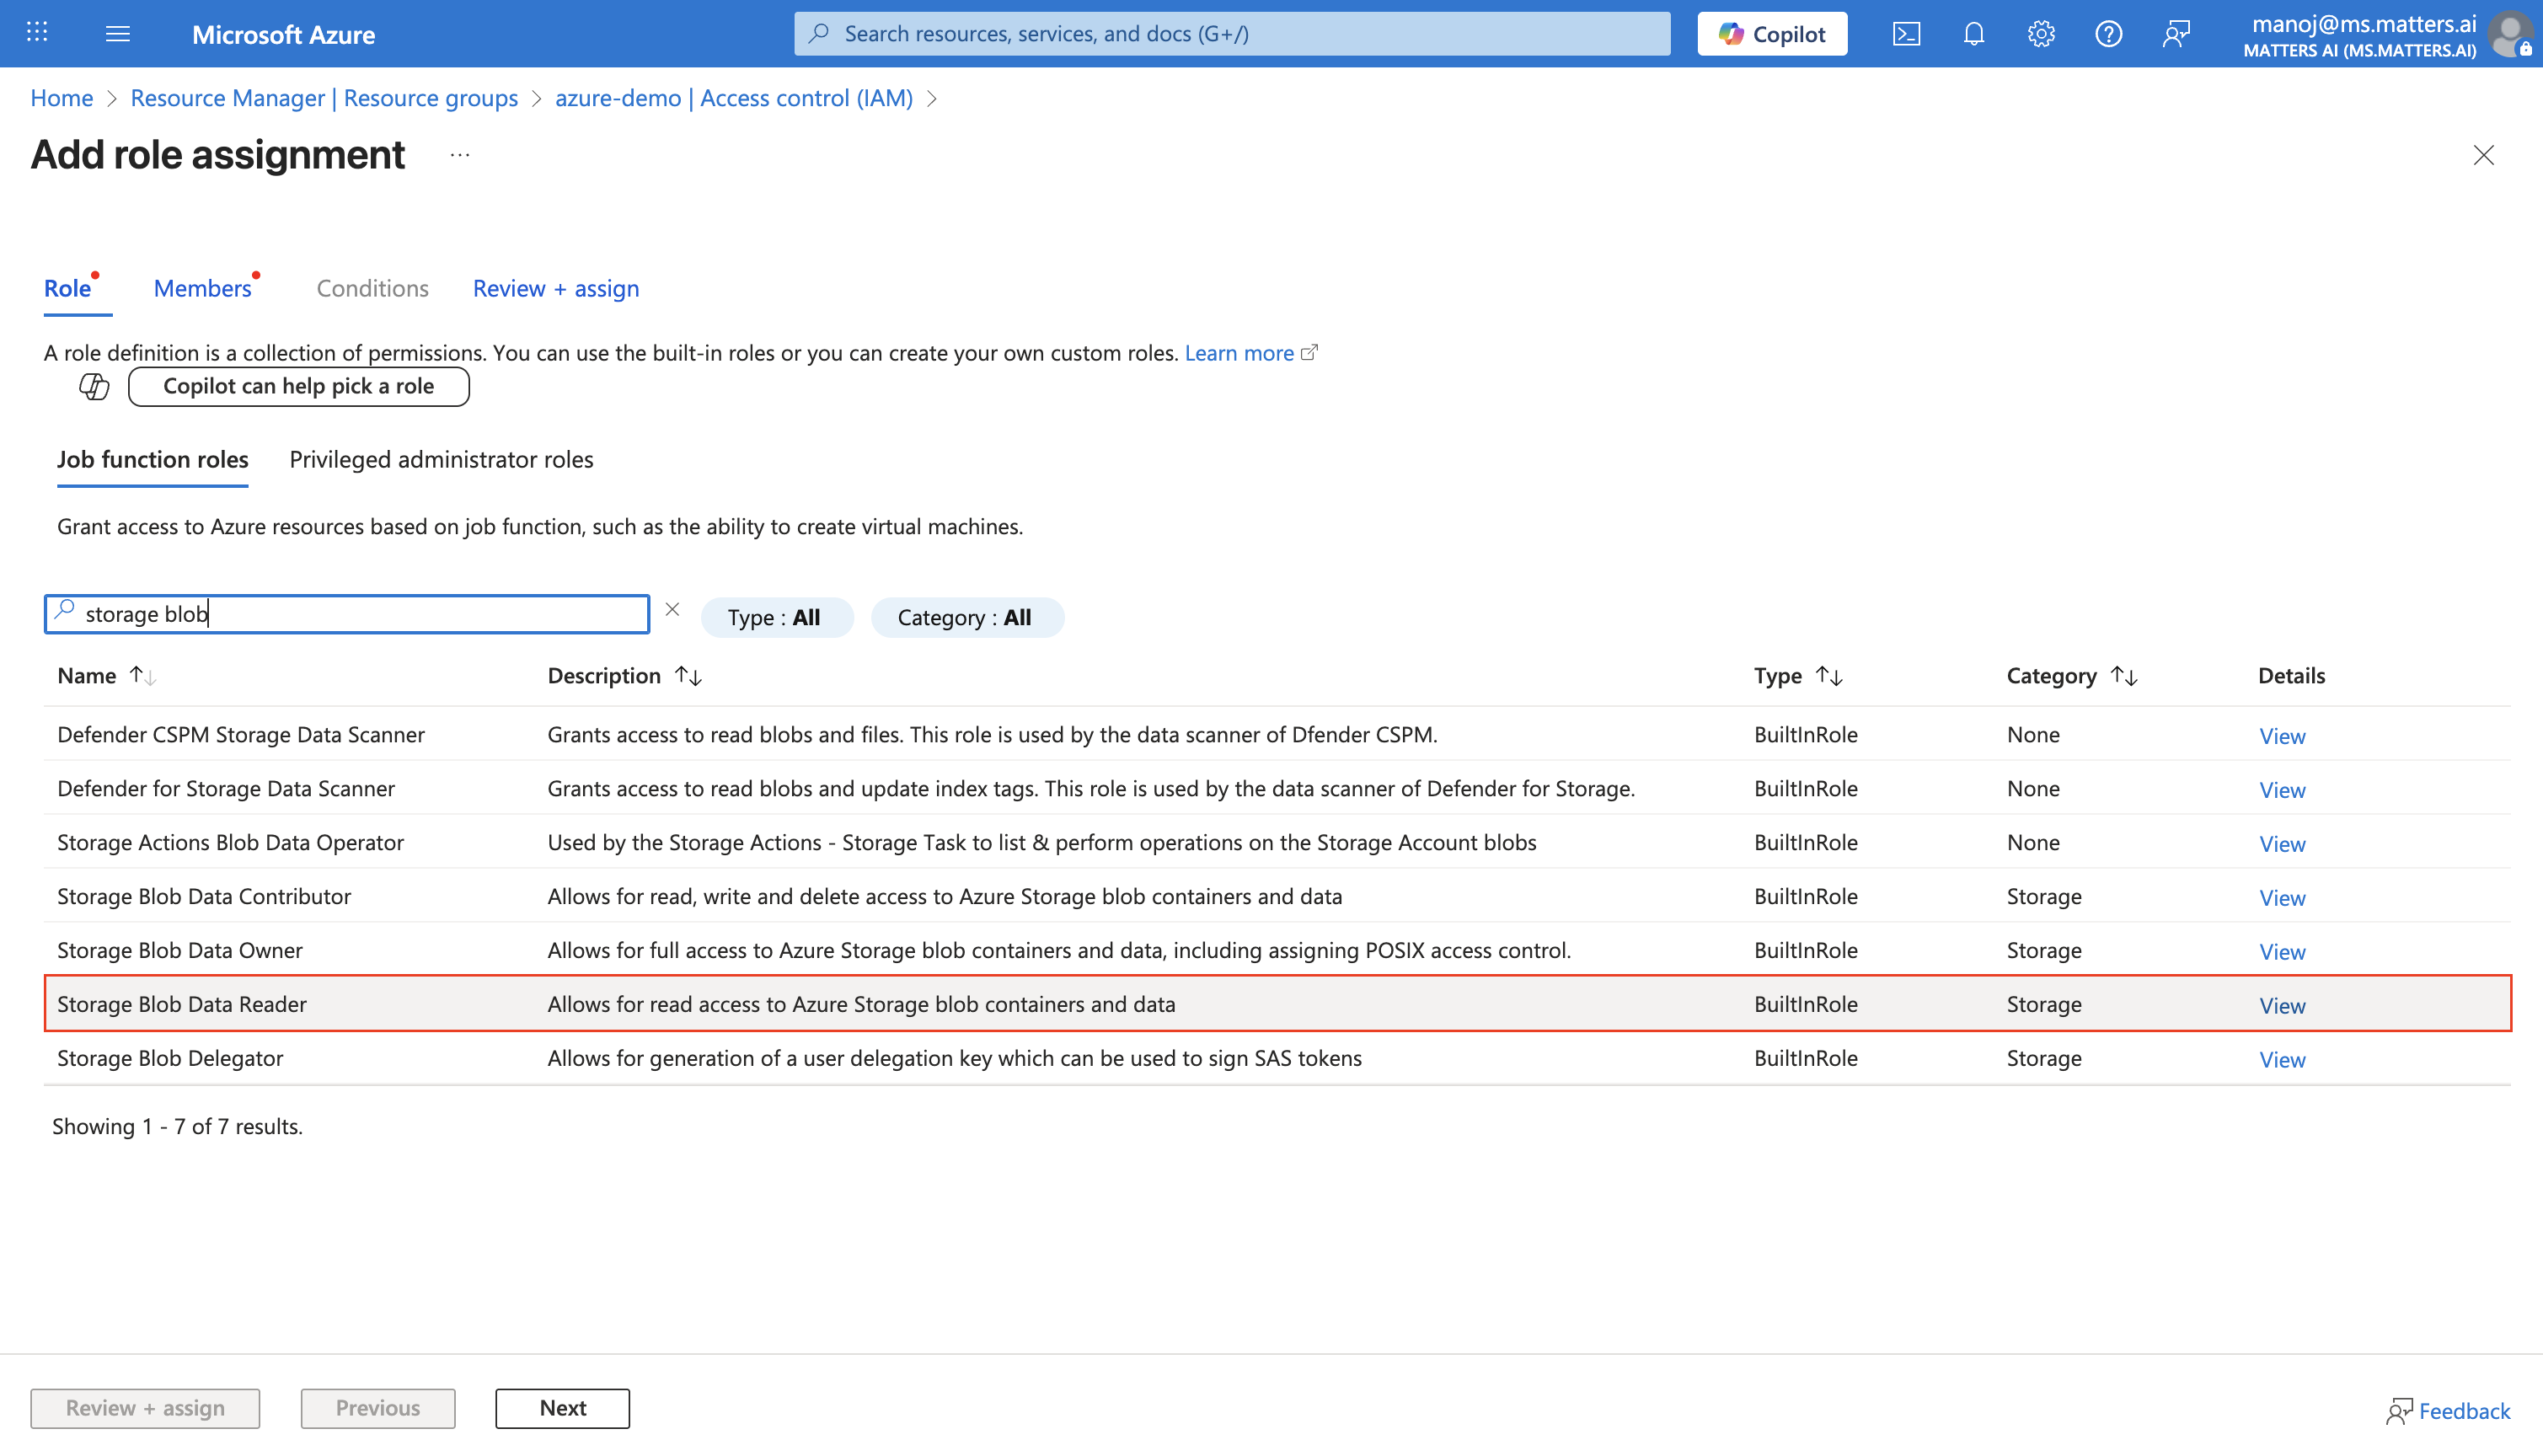Click the MATTERS AI tenant name
Screen dimensions: 2543x1456
[2359, 51]
